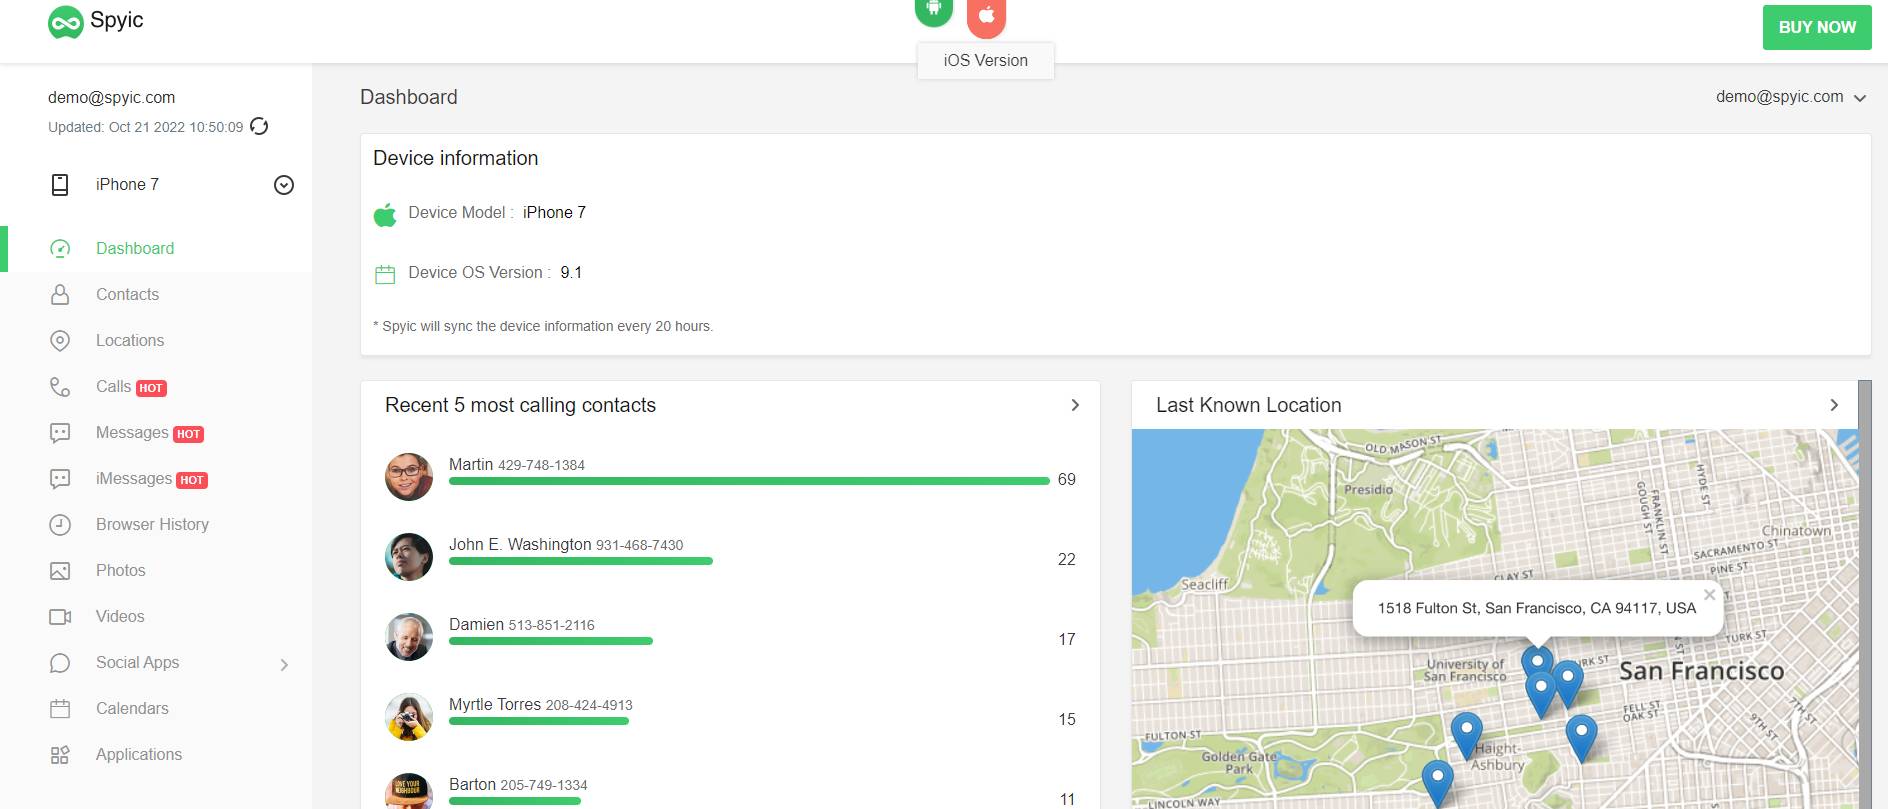
Task: Open the Recent 5 most calling contacts arrow
Action: (1075, 405)
